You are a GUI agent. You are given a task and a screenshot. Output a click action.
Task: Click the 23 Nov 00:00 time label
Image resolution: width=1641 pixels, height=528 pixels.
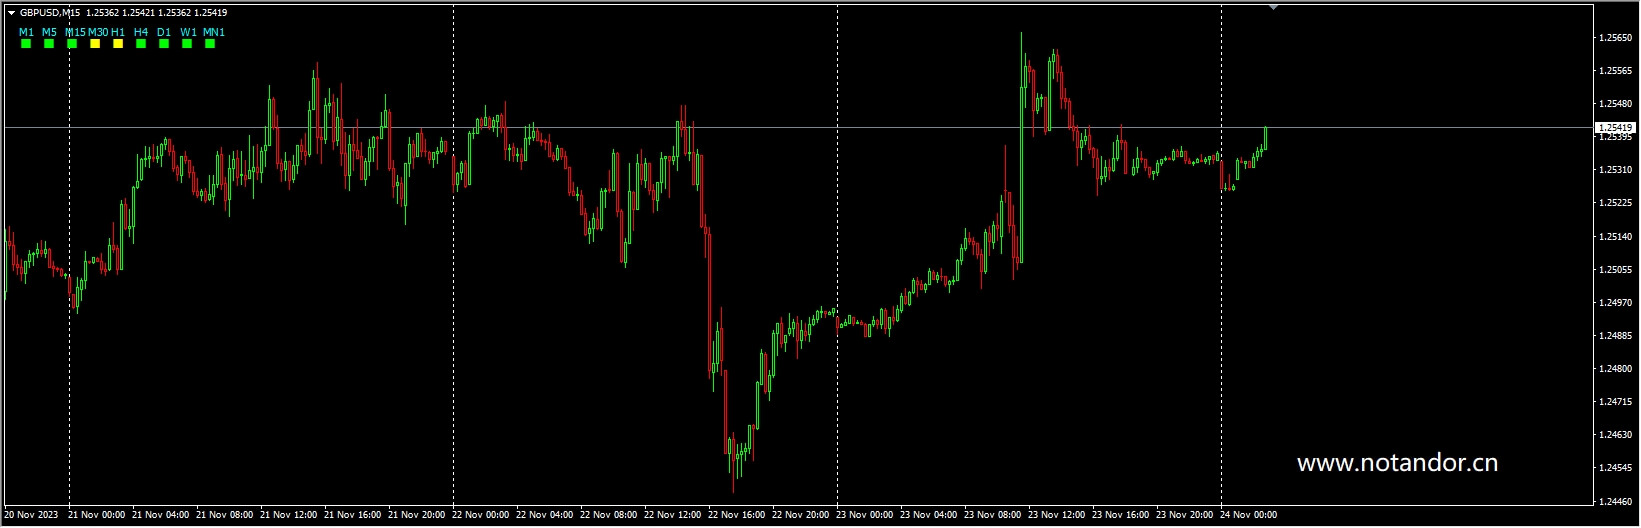click(x=866, y=516)
